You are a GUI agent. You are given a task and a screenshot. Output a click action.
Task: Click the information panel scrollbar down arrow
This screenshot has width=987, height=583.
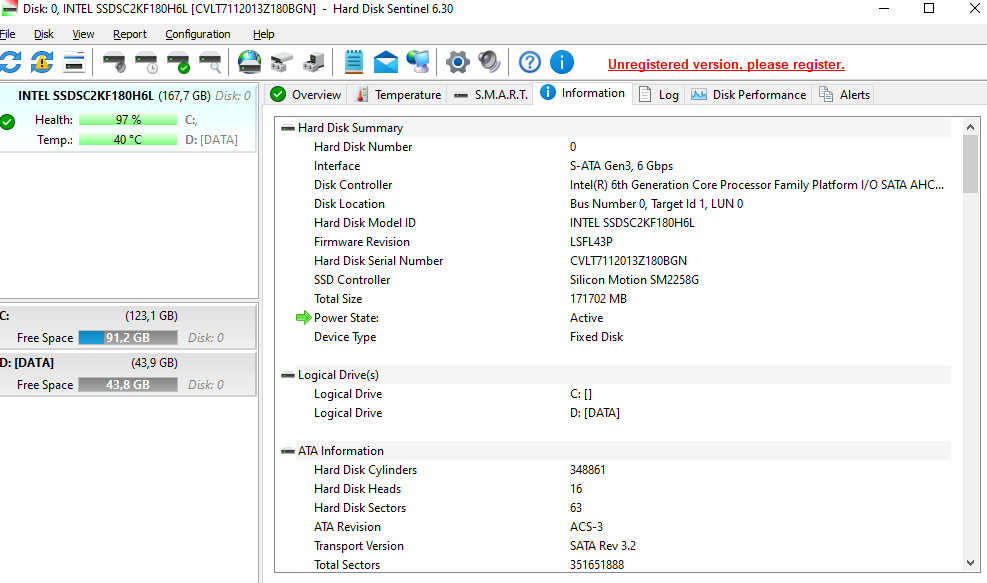(x=970, y=564)
